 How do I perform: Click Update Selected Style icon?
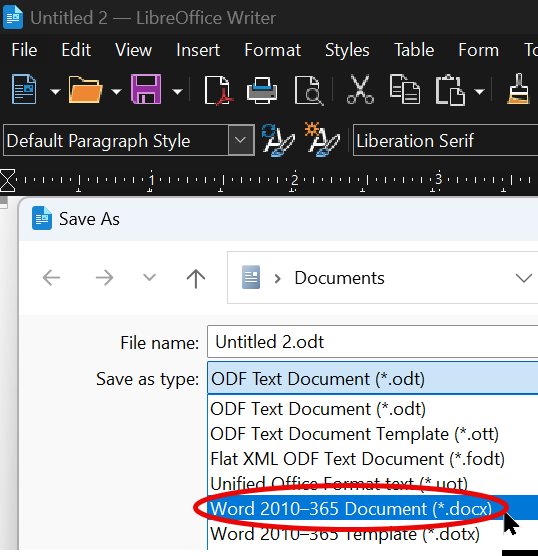[278, 140]
